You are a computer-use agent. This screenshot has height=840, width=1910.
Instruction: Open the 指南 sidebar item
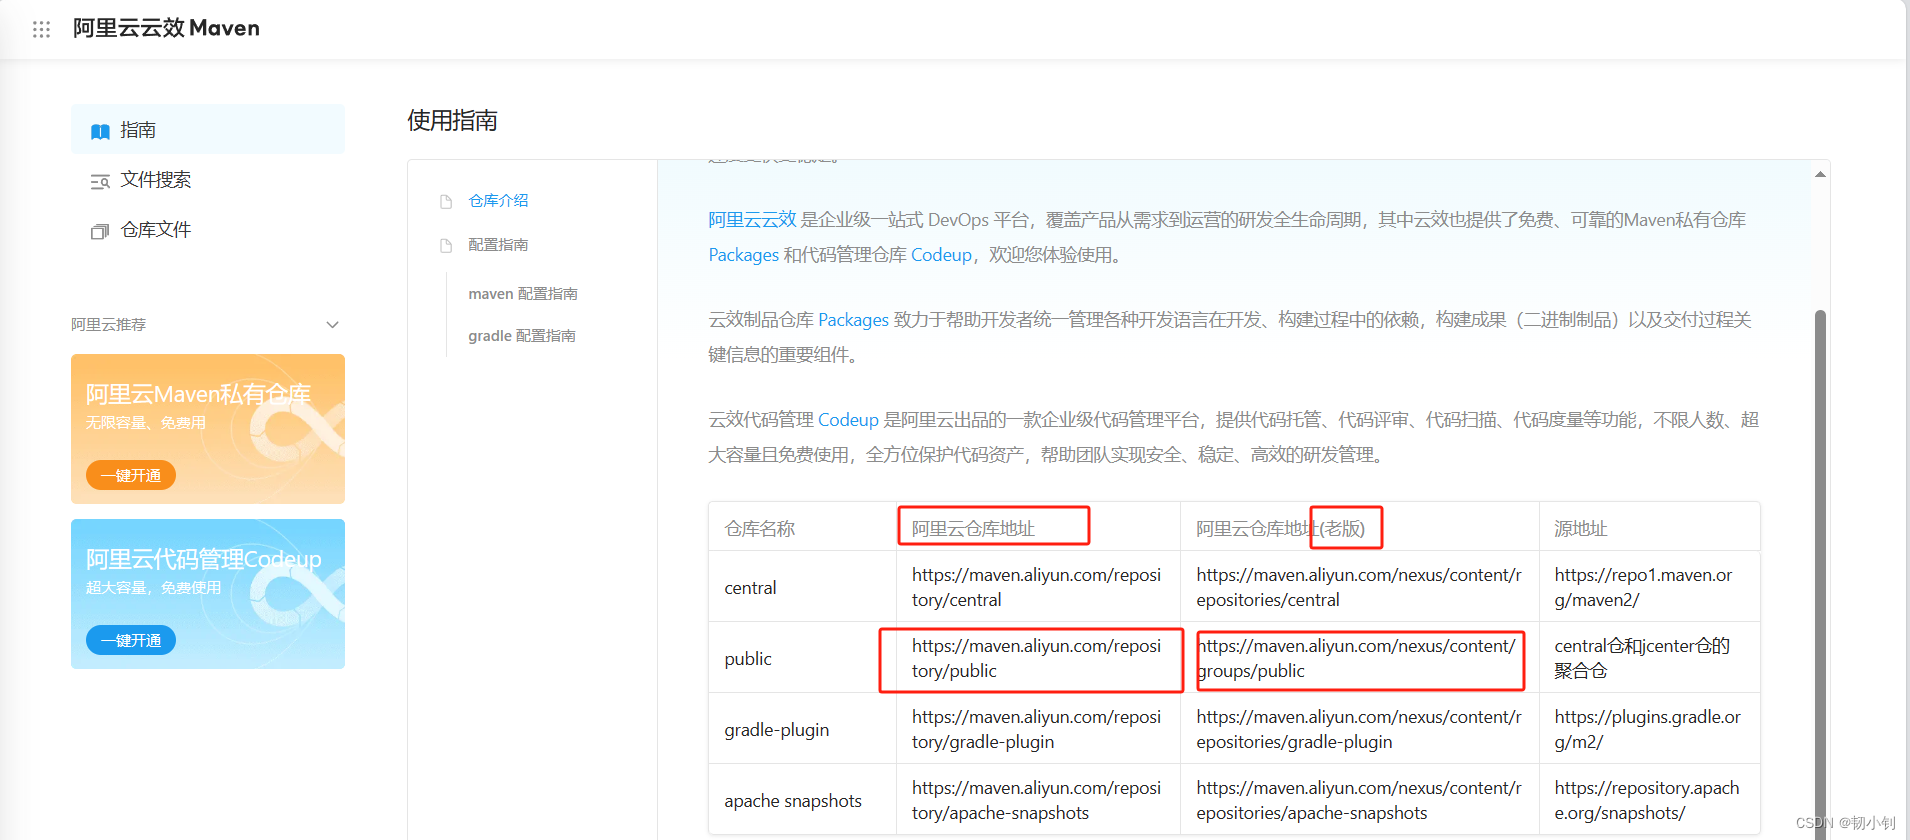(x=208, y=129)
